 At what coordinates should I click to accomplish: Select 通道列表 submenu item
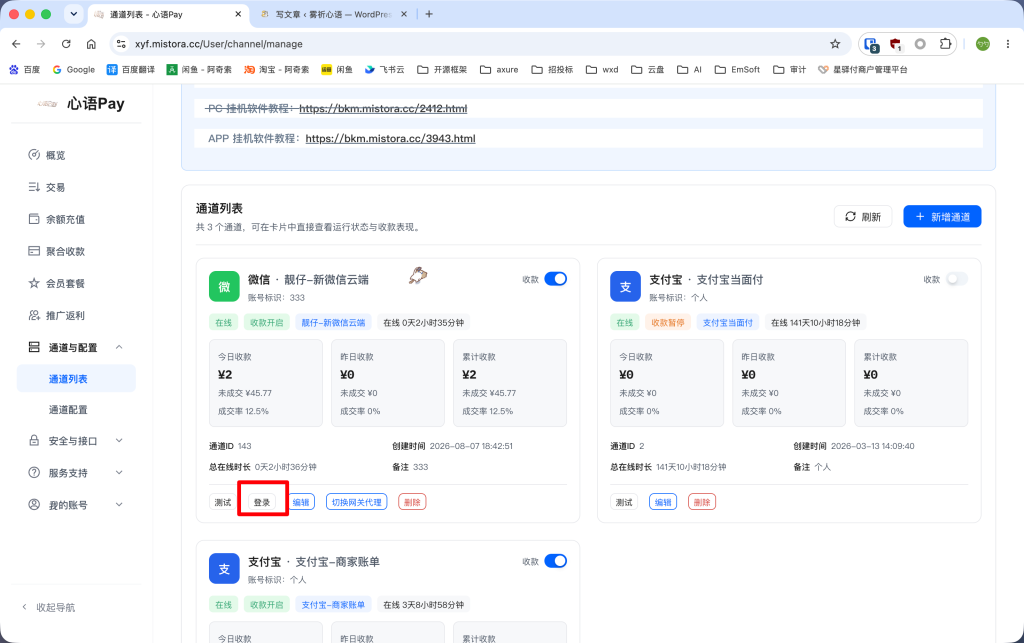tap(76, 379)
